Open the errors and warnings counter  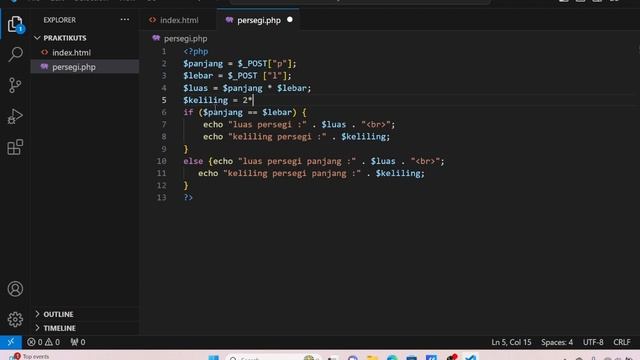pyautogui.click(x=43, y=342)
